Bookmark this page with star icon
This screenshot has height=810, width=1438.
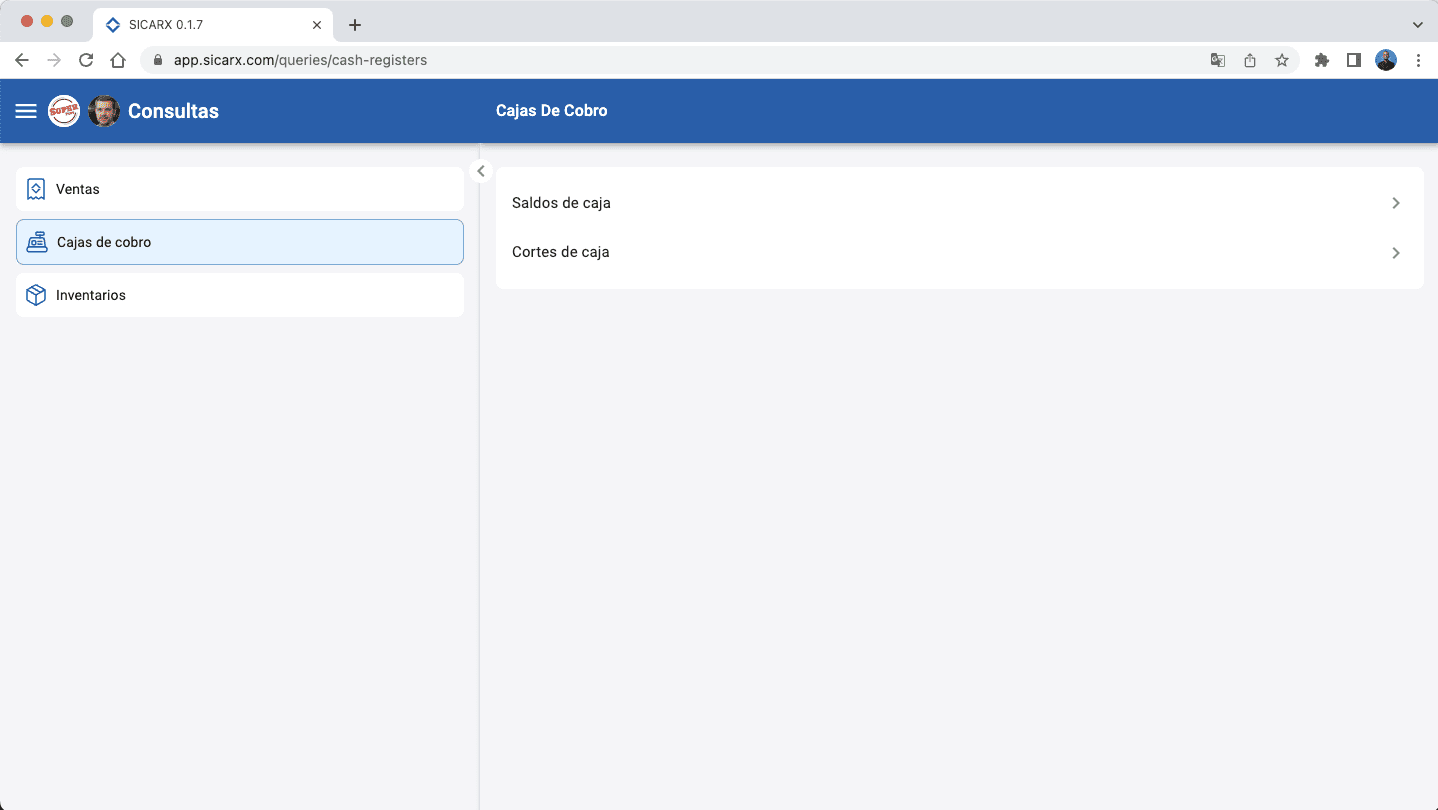1281,60
